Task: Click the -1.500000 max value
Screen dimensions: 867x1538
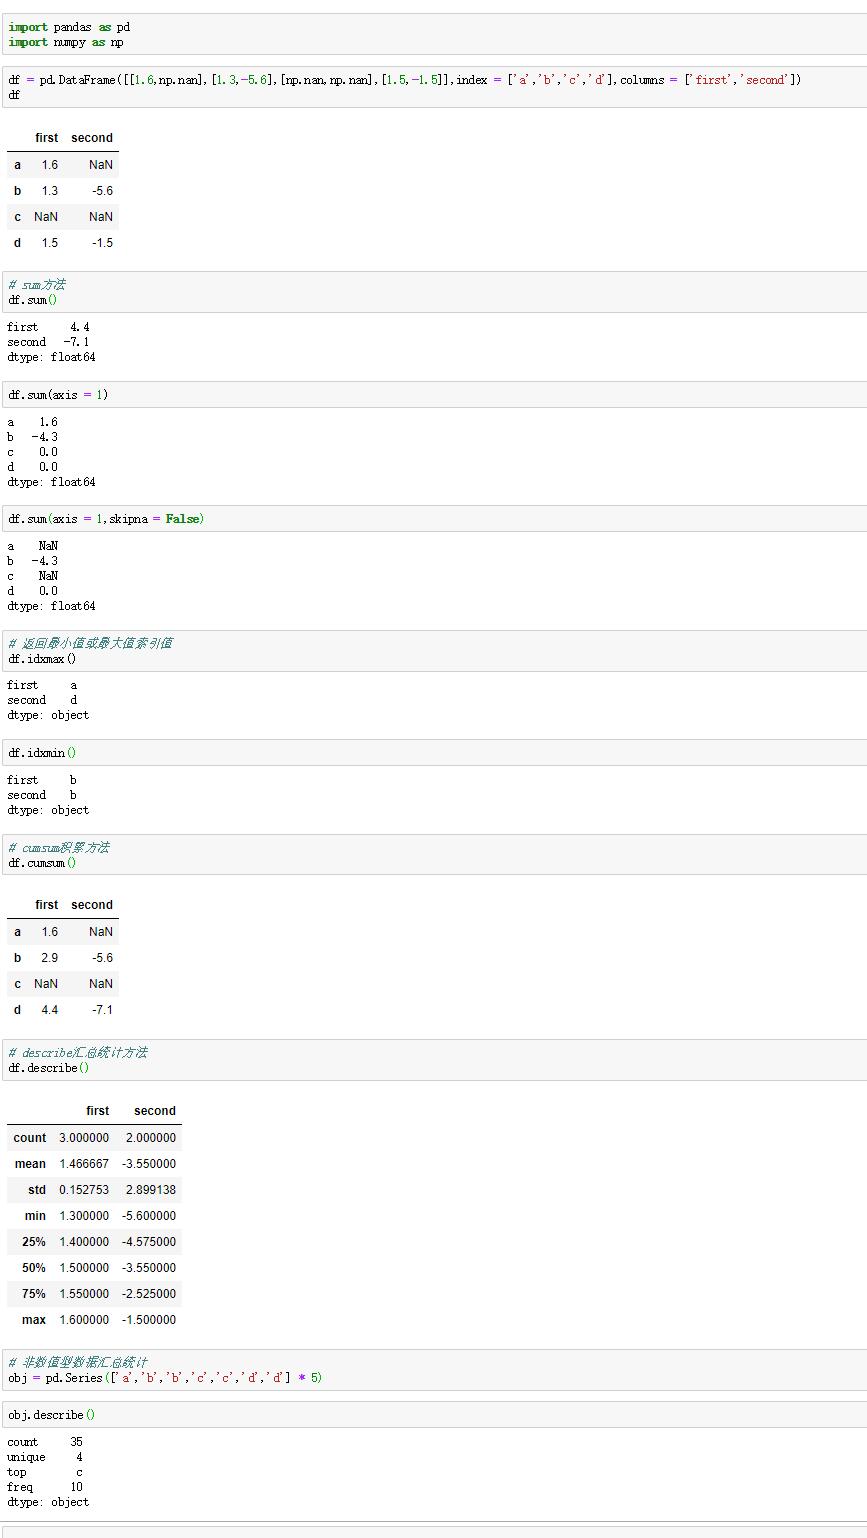Action: [x=149, y=1320]
